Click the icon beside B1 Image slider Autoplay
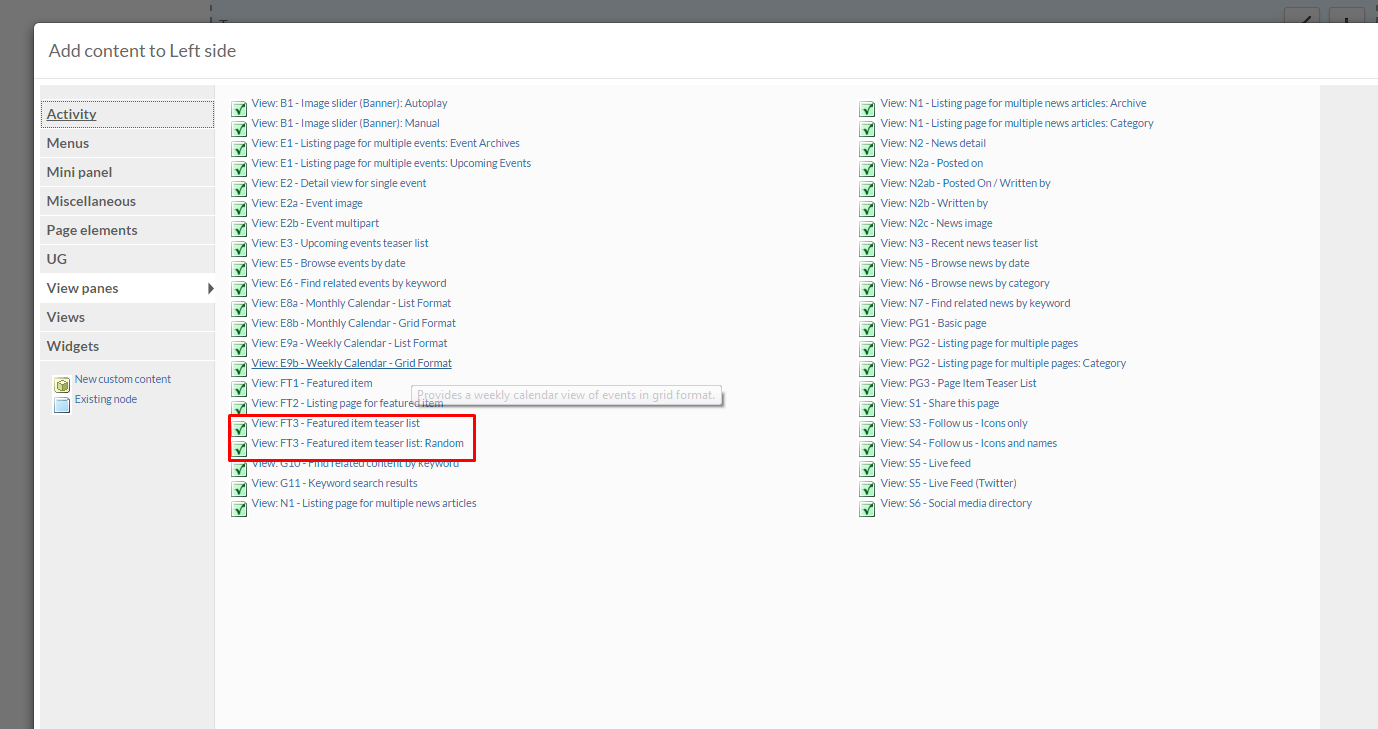This screenshot has height=729, width=1378. [x=239, y=109]
